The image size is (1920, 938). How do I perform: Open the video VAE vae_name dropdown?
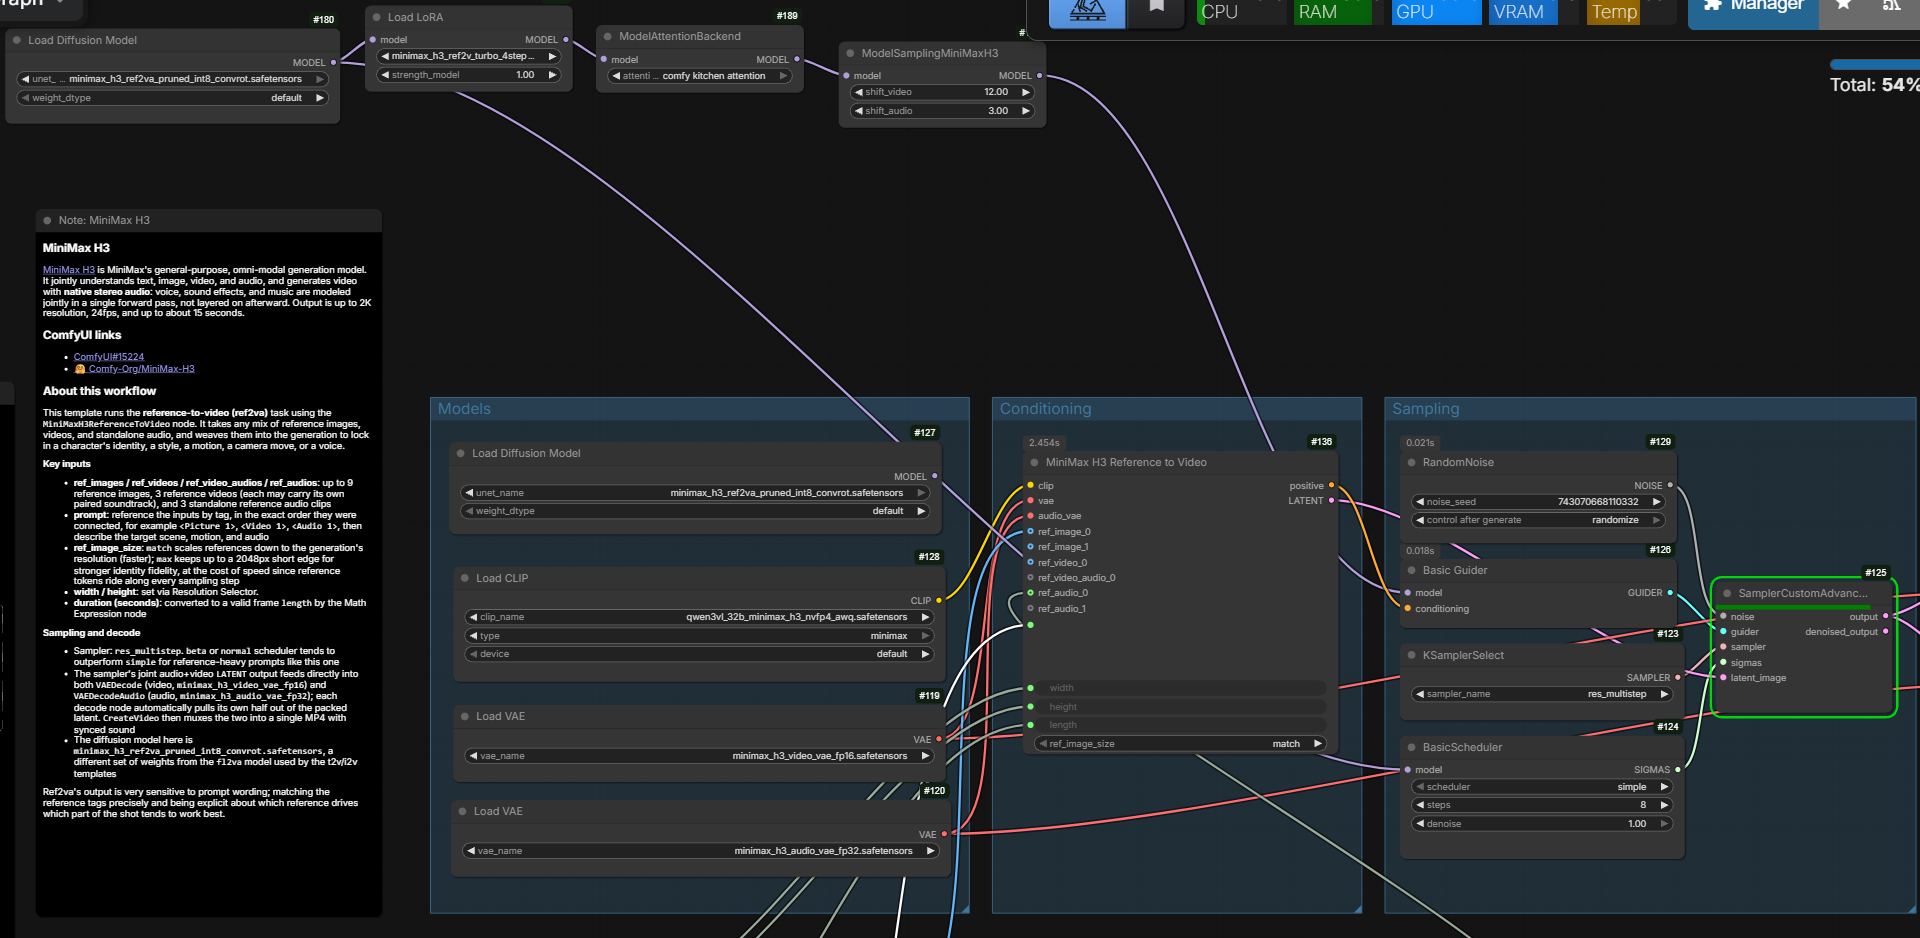[x=699, y=756]
